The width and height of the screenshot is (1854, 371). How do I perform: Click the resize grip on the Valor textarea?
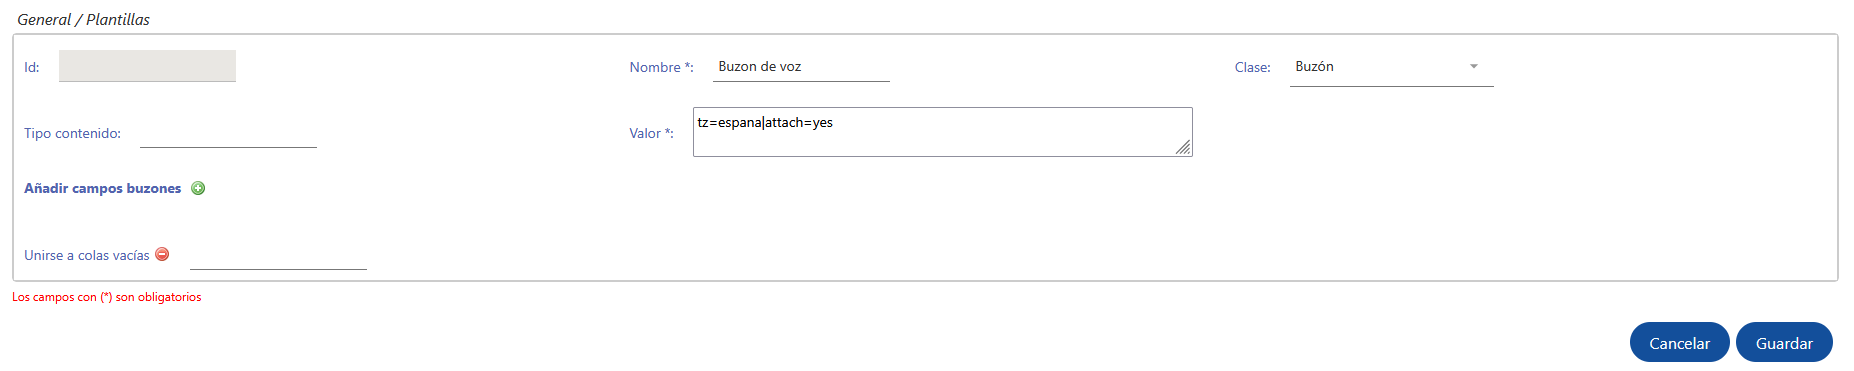(1183, 147)
